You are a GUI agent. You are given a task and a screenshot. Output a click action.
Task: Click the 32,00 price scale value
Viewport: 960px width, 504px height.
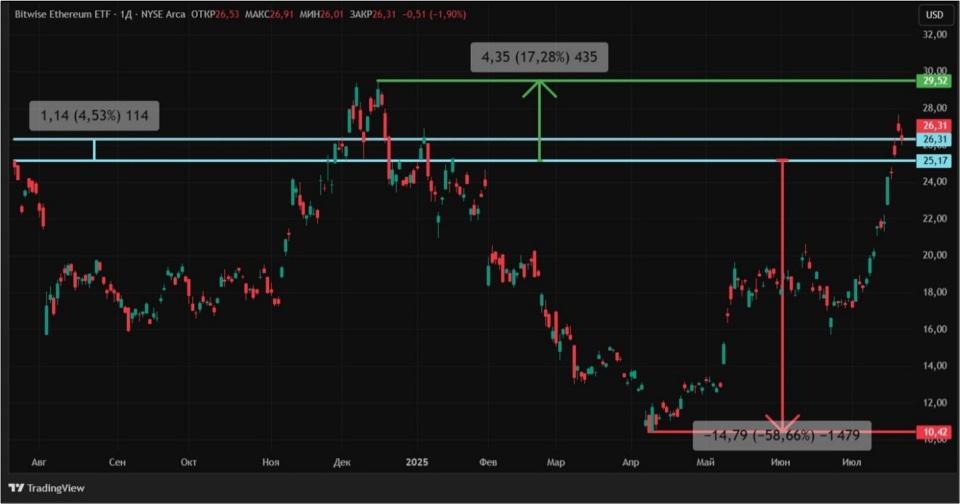click(x=934, y=34)
